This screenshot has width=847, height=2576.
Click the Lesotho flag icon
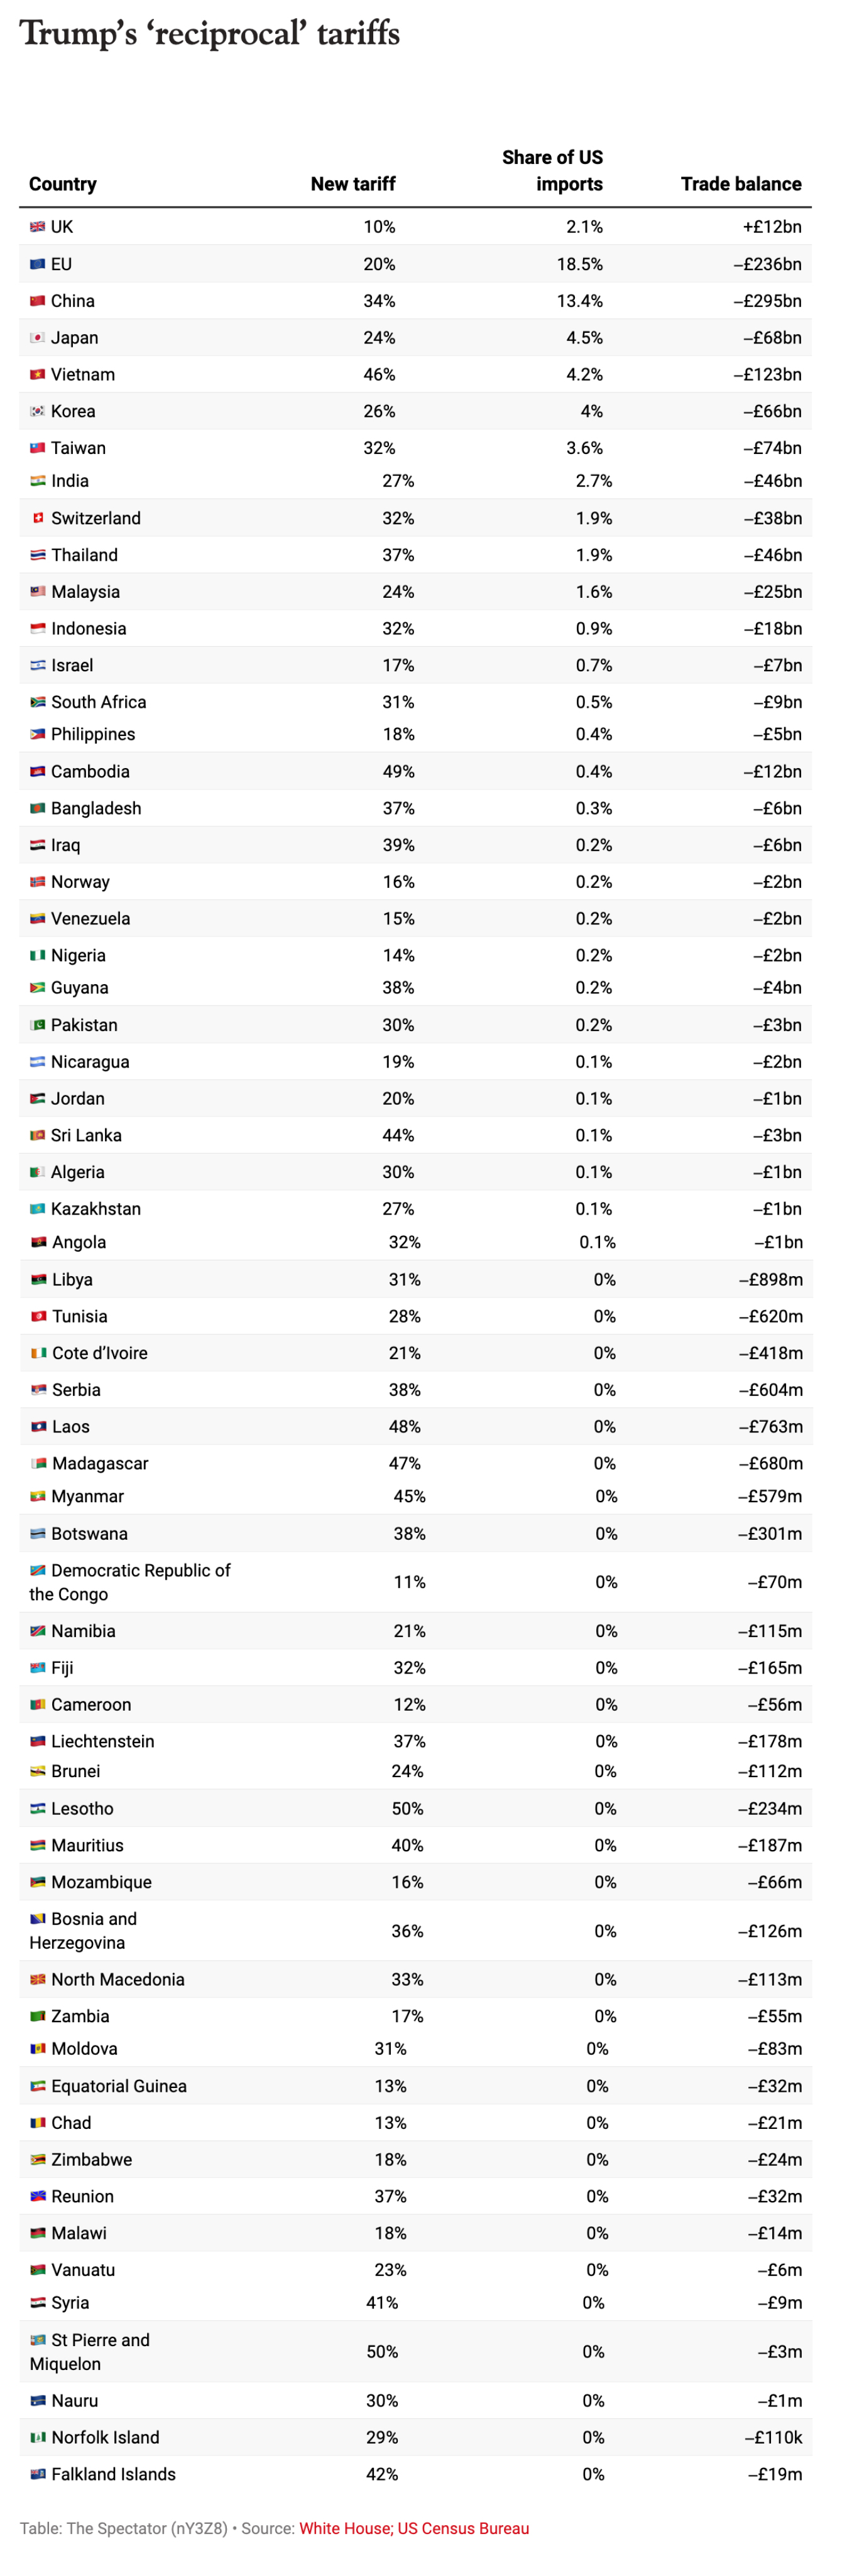(37, 1808)
